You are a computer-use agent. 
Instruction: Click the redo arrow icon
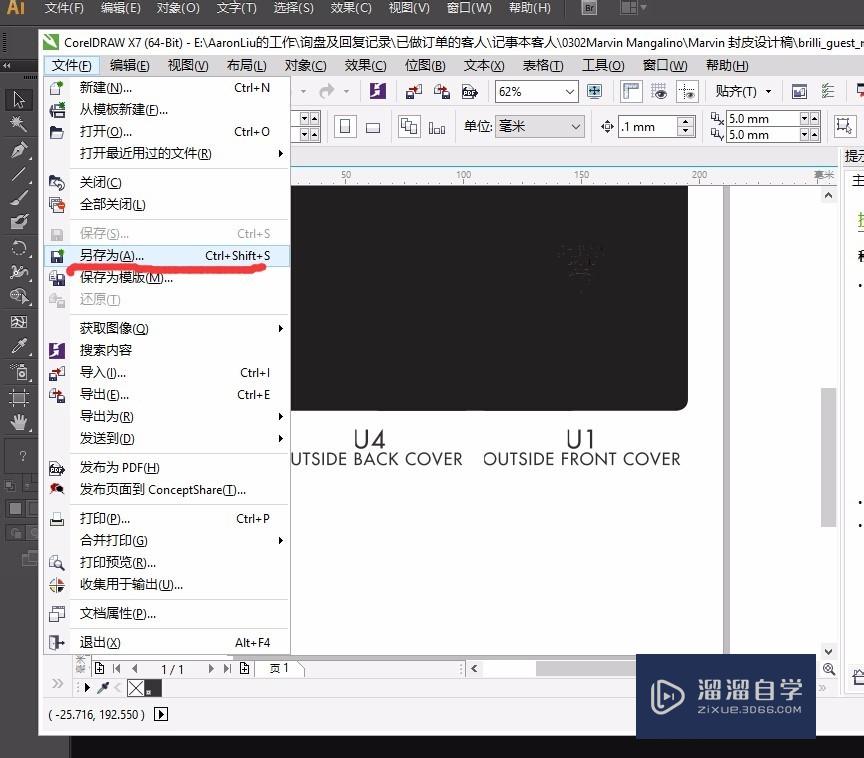(x=327, y=91)
